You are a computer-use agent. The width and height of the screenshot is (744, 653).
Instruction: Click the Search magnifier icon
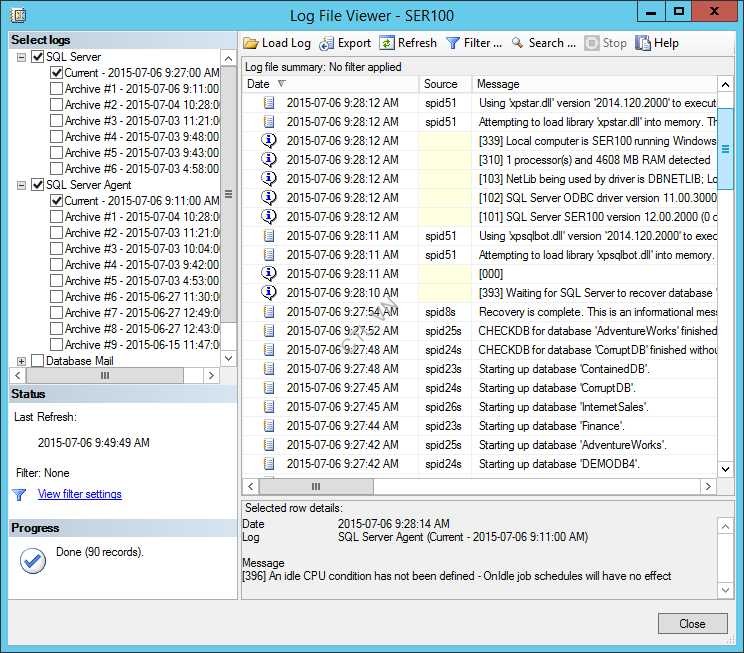(x=517, y=43)
